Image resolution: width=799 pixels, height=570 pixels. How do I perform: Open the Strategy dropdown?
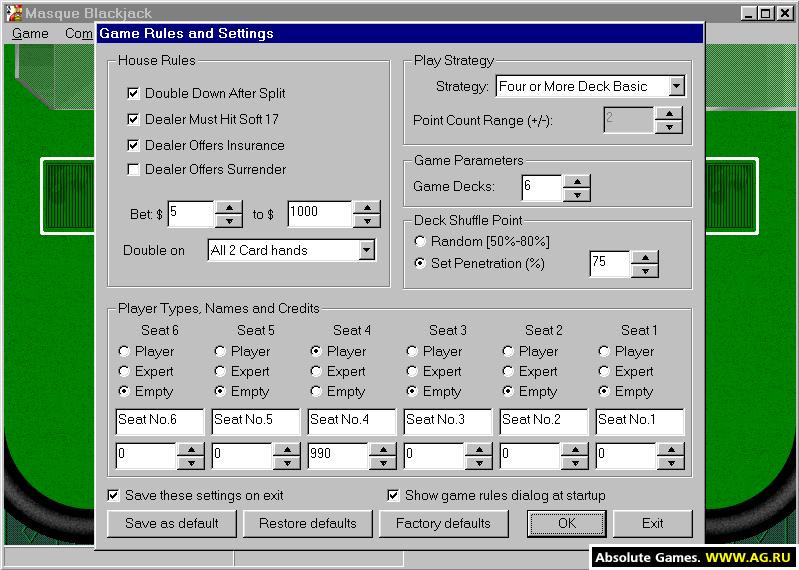676,86
